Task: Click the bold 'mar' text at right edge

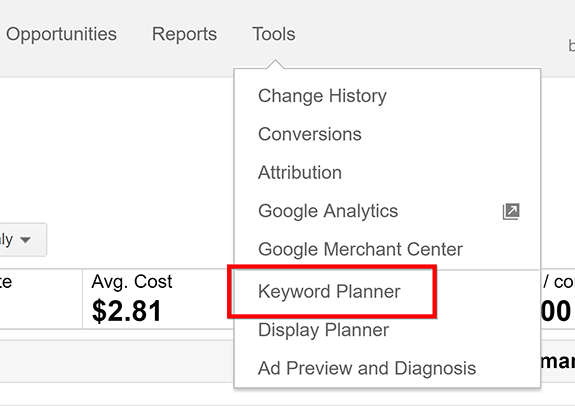Action: 558,361
